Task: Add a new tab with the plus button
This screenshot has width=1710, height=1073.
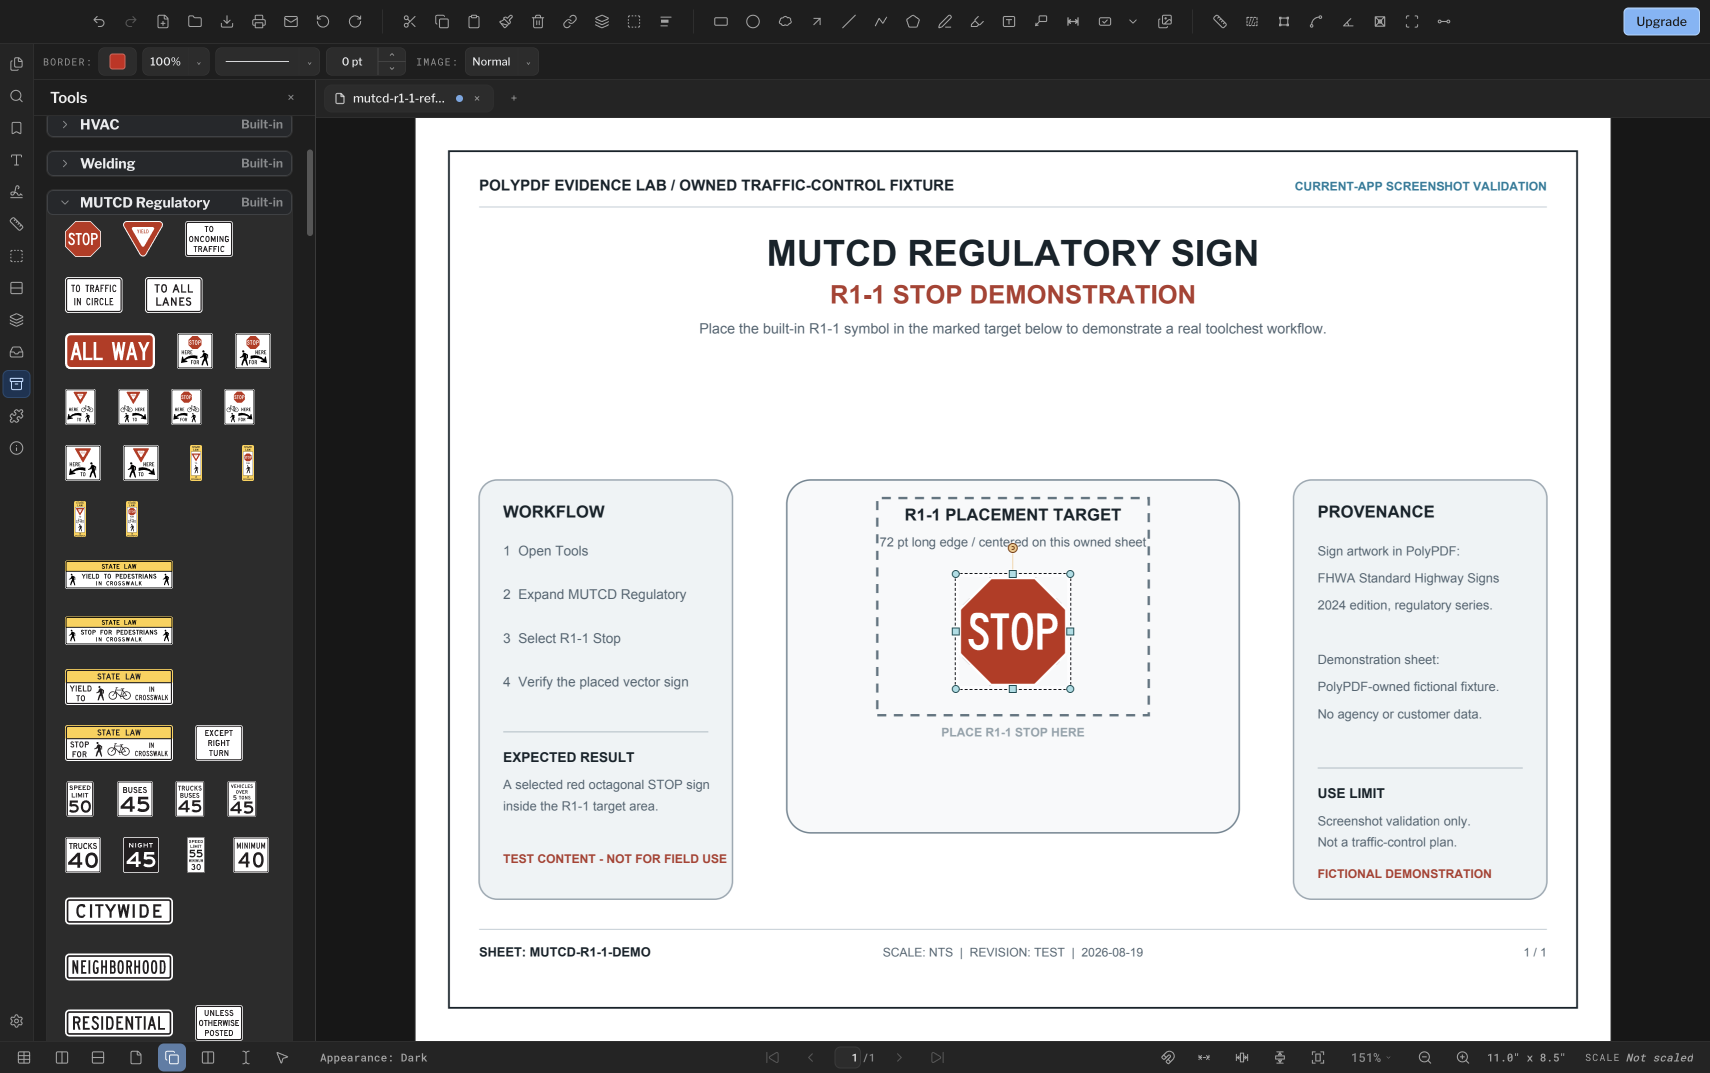Action: pos(514,98)
